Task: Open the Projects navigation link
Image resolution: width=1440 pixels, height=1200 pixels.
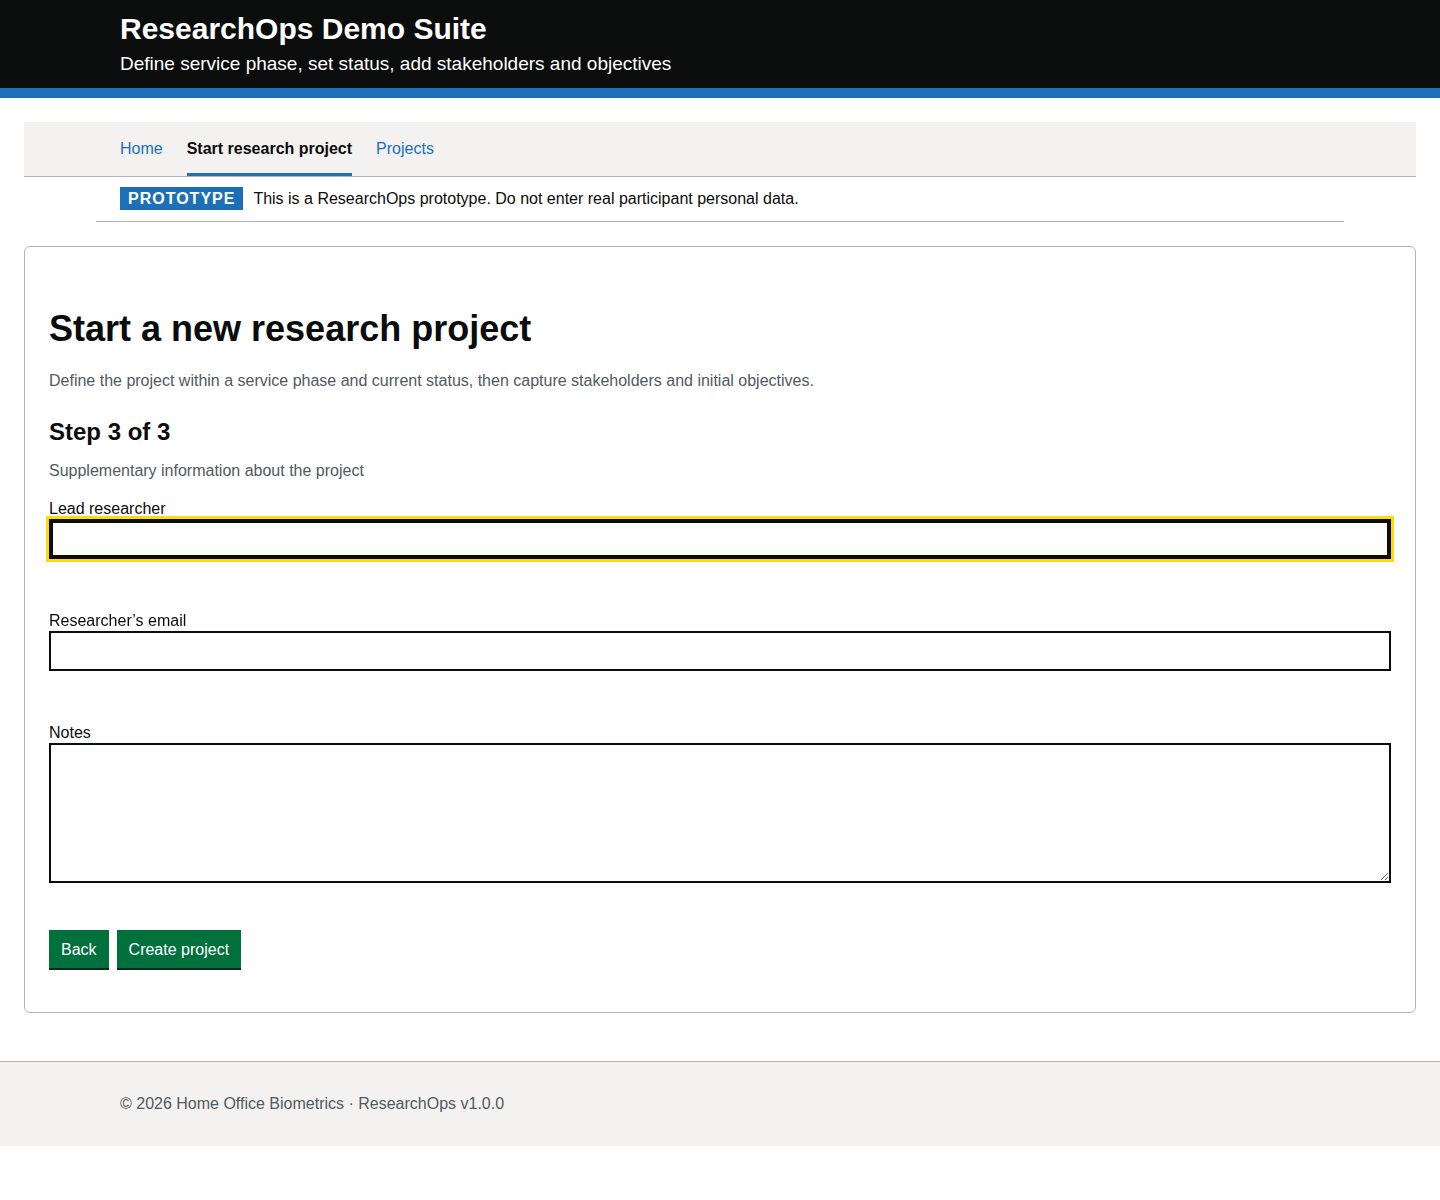Action: [404, 148]
